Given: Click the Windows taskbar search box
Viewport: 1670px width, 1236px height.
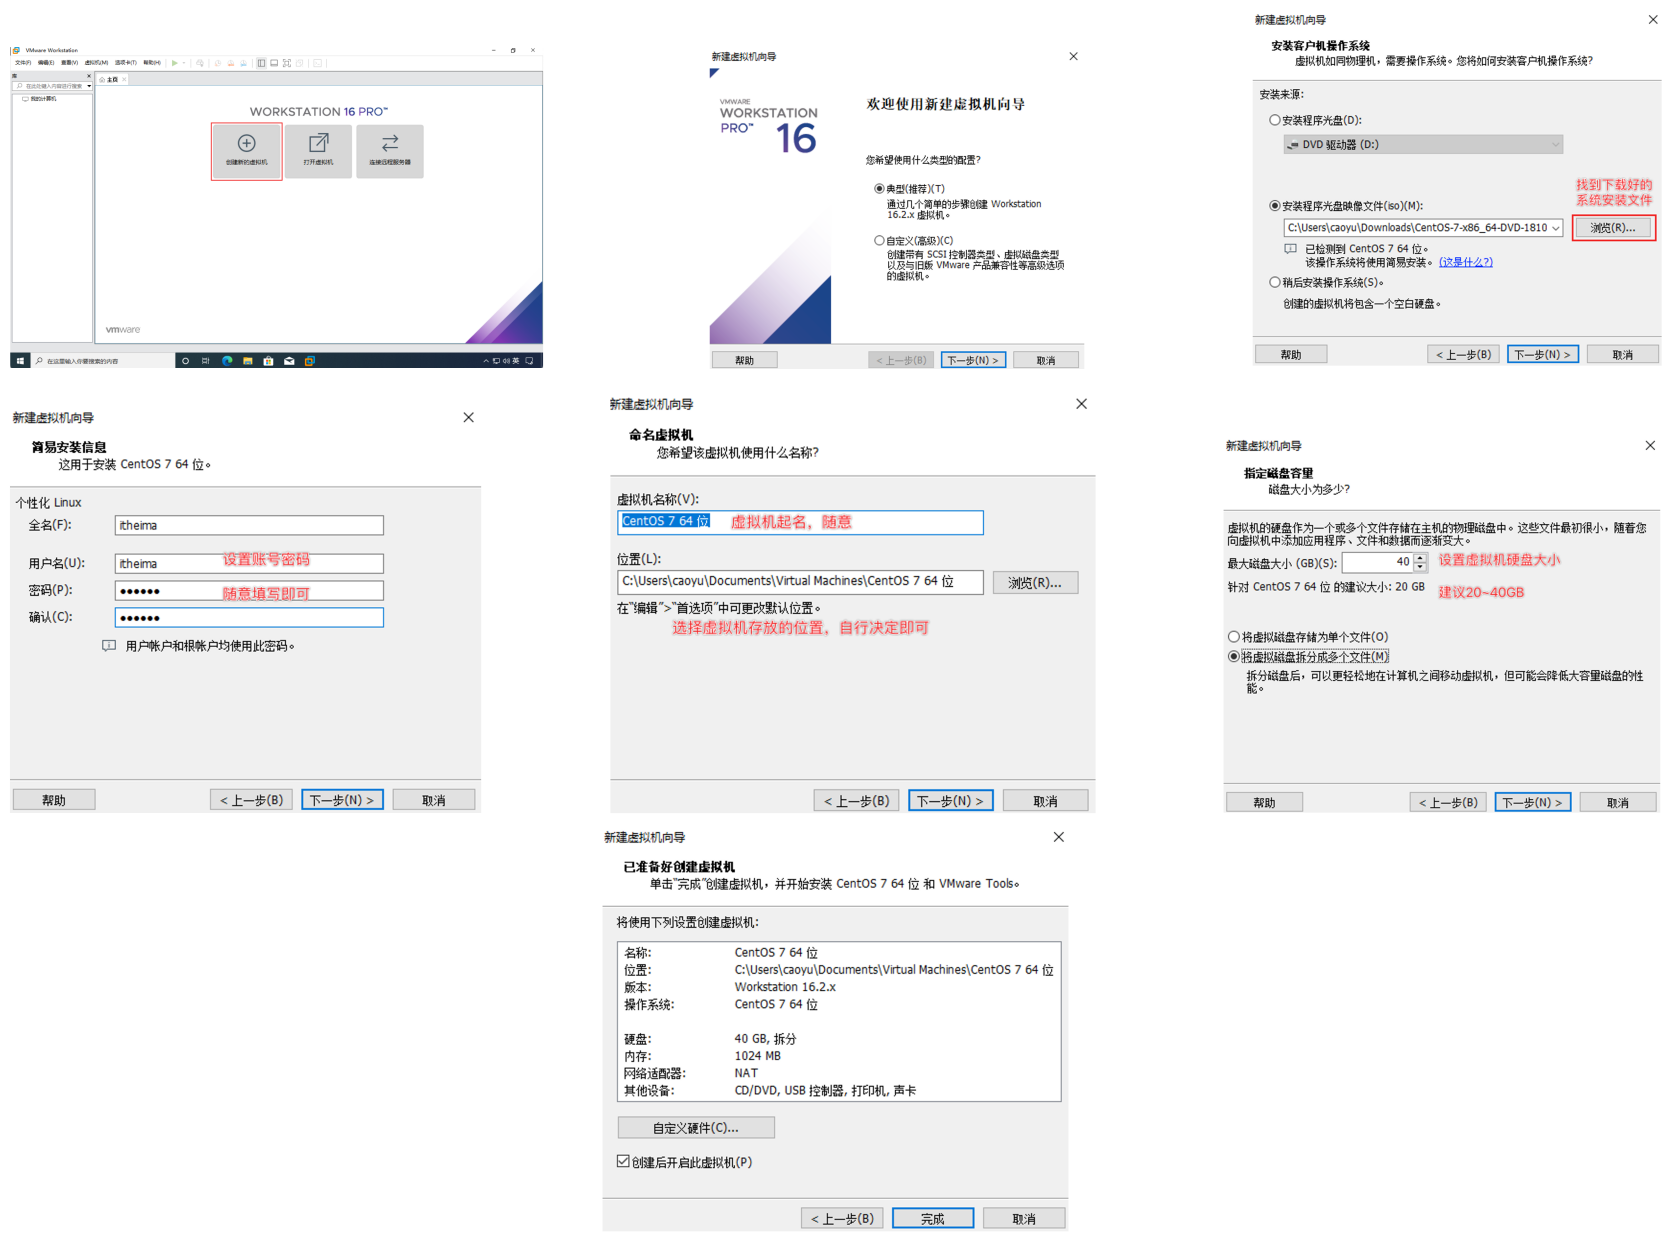Looking at the screenshot, I should coord(104,361).
